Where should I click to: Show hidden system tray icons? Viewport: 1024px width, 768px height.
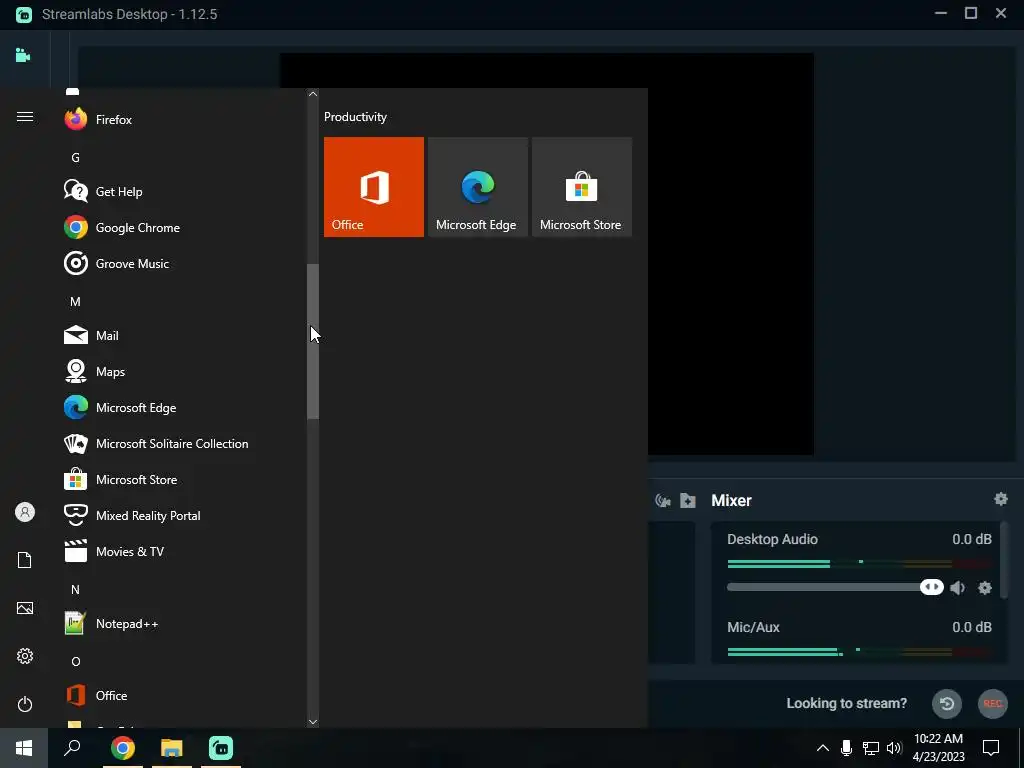point(823,748)
